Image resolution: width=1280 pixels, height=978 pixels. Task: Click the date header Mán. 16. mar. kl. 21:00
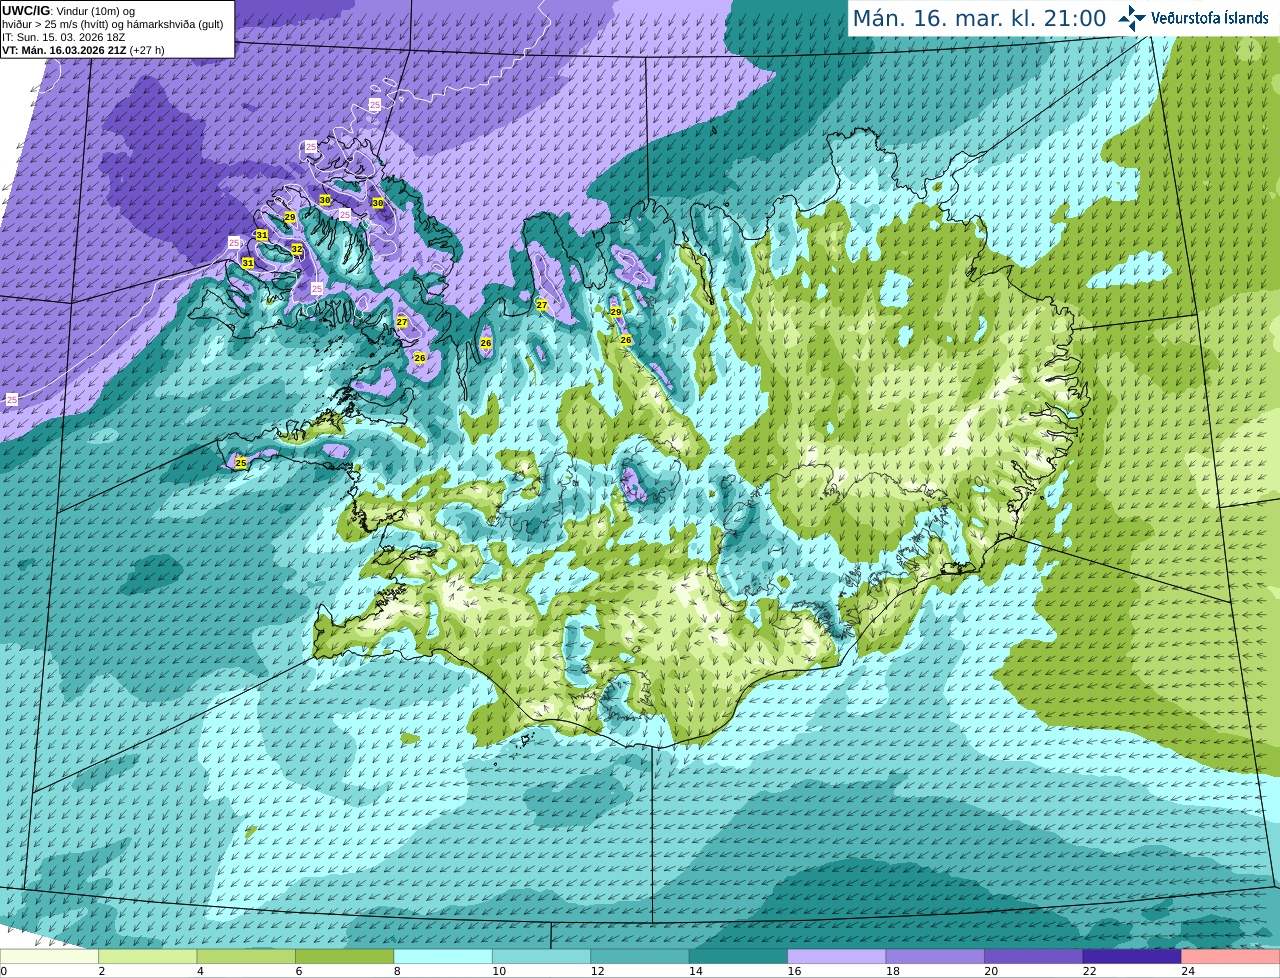979,18
